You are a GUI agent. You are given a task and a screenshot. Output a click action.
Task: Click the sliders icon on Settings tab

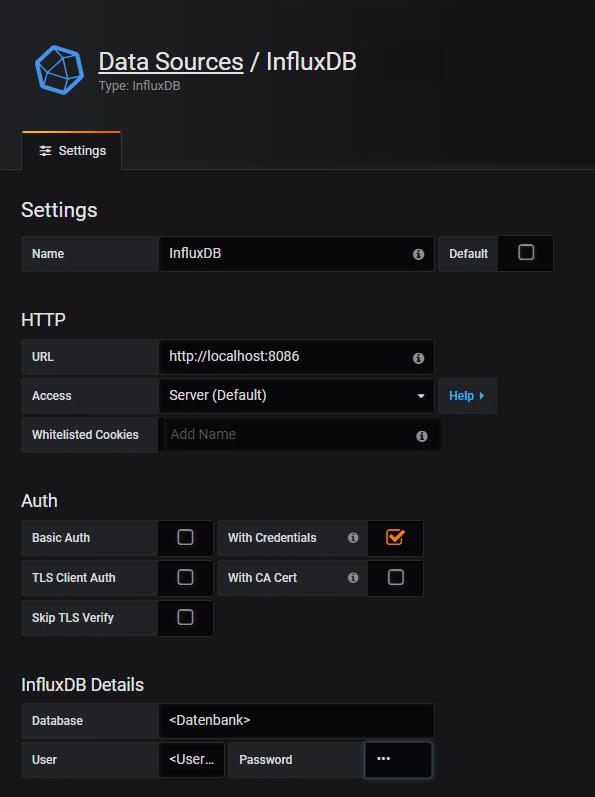45,151
